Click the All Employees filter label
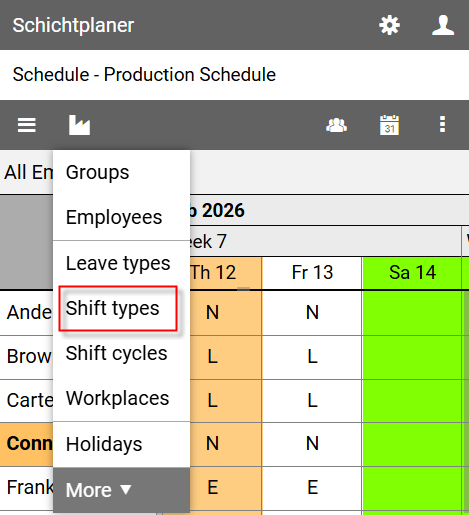 (x=28, y=172)
